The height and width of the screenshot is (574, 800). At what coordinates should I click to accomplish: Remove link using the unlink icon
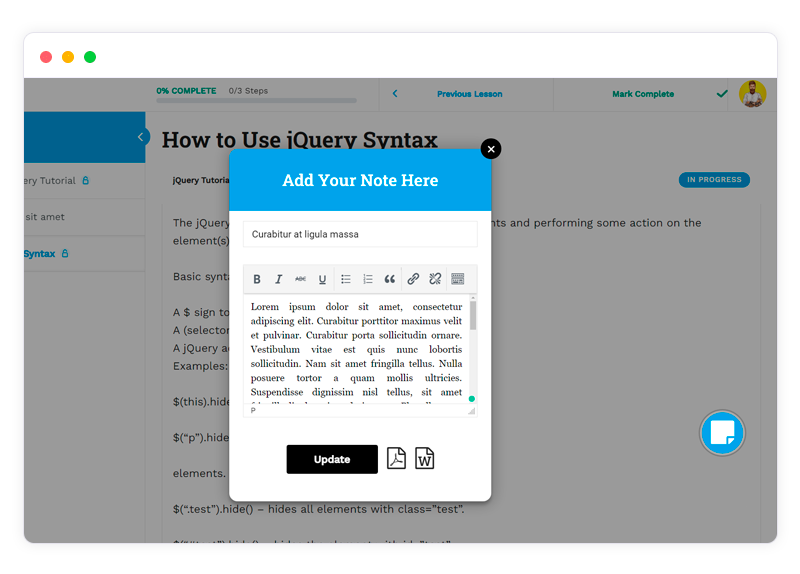(435, 279)
